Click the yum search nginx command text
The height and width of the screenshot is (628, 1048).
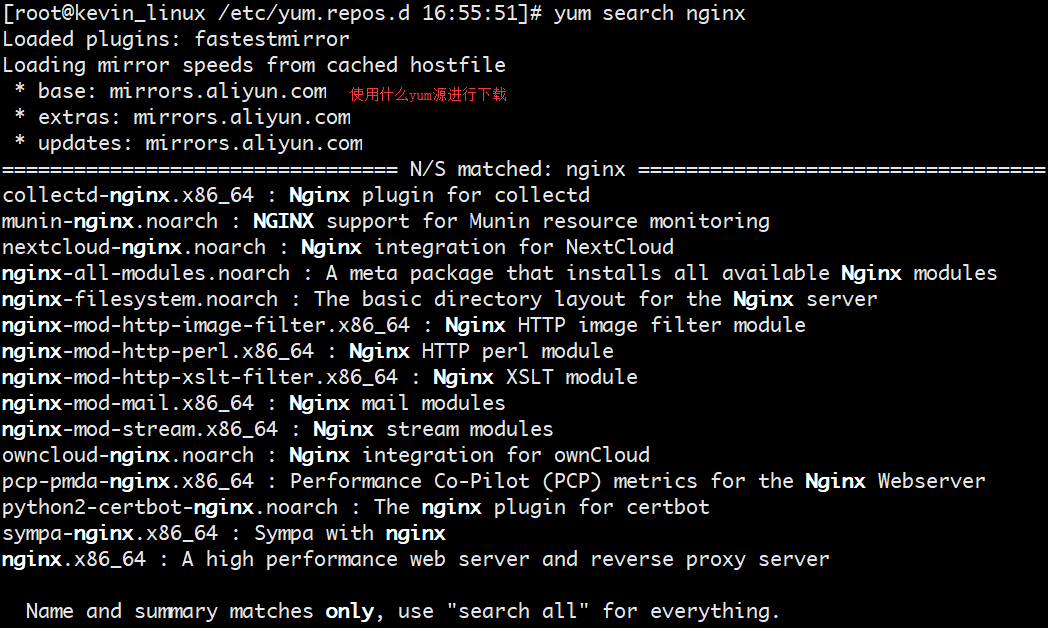[649, 13]
